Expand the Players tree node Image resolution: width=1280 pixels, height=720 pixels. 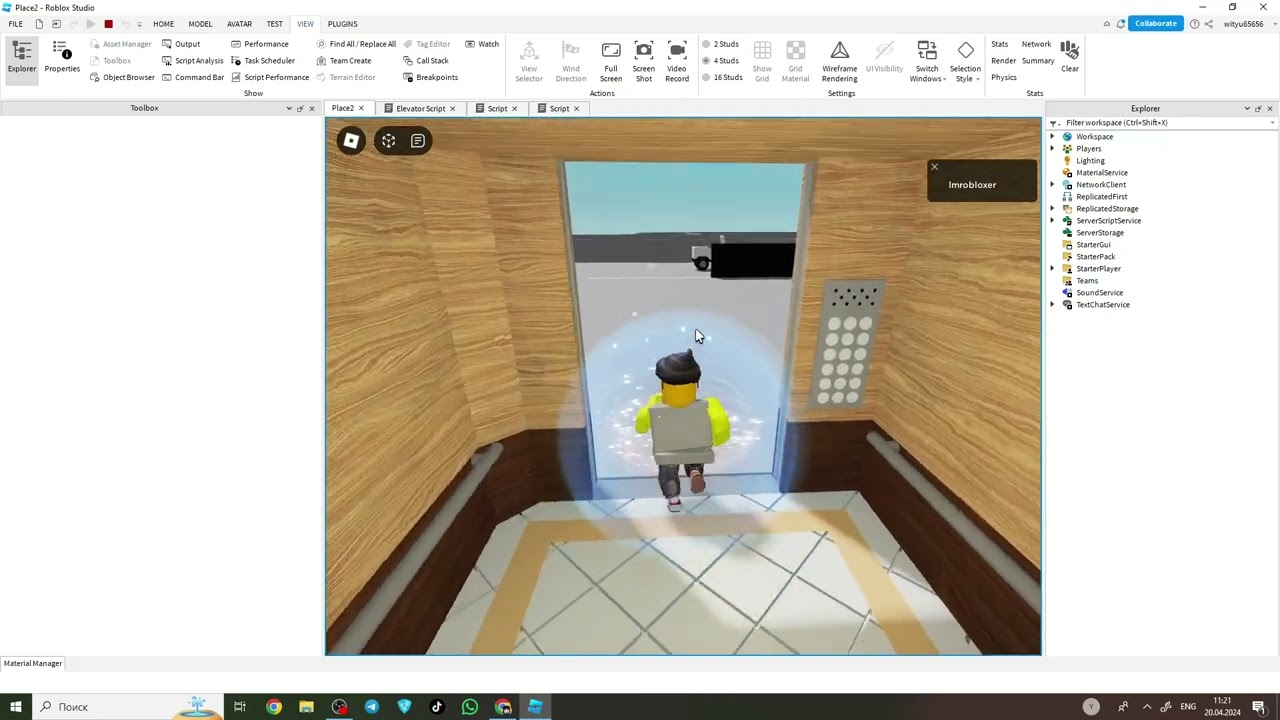1052,149
